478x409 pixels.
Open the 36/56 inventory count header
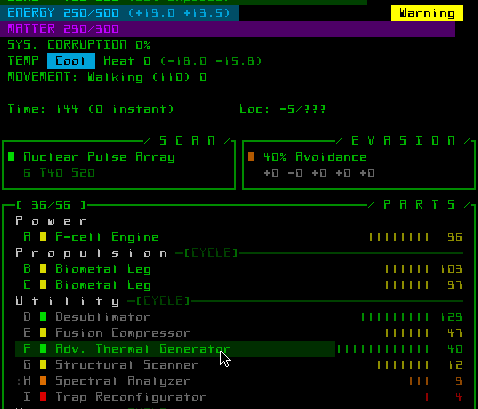(51, 205)
